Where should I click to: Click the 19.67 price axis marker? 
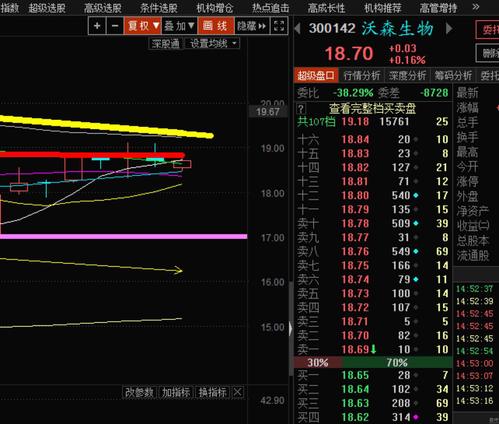(x=268, y=112)
